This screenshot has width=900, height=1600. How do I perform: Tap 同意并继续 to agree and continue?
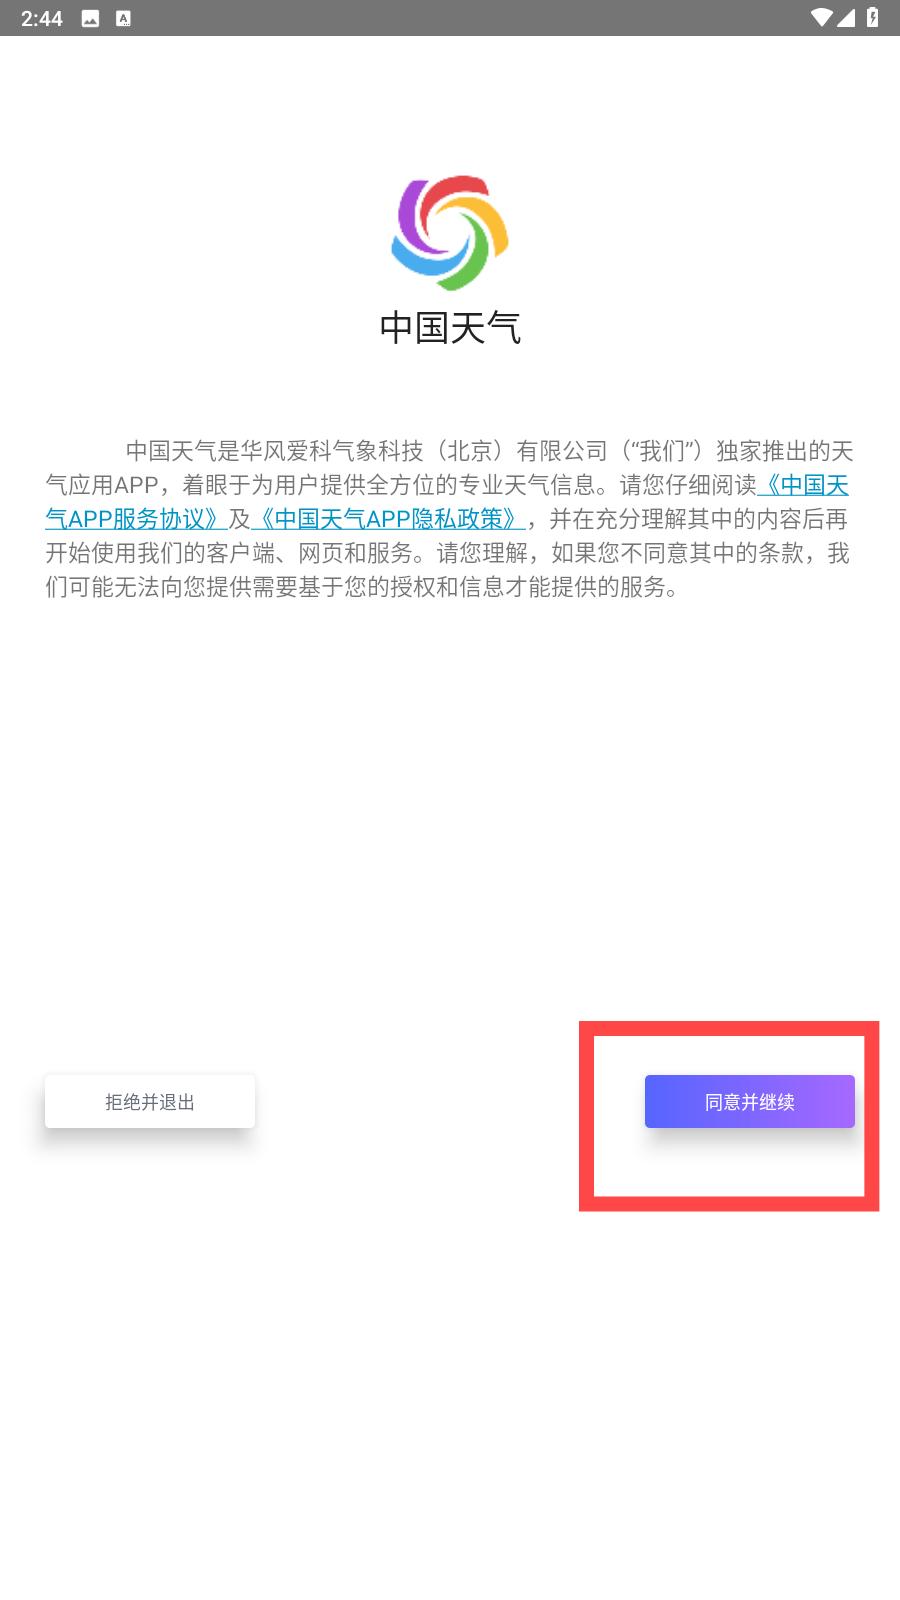(750, 1101)
